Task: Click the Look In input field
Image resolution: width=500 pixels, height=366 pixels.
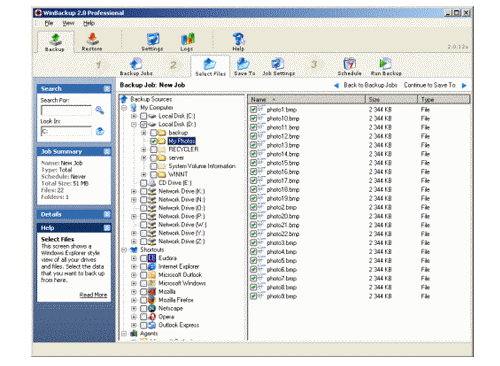Action: [x=66, y=131]
